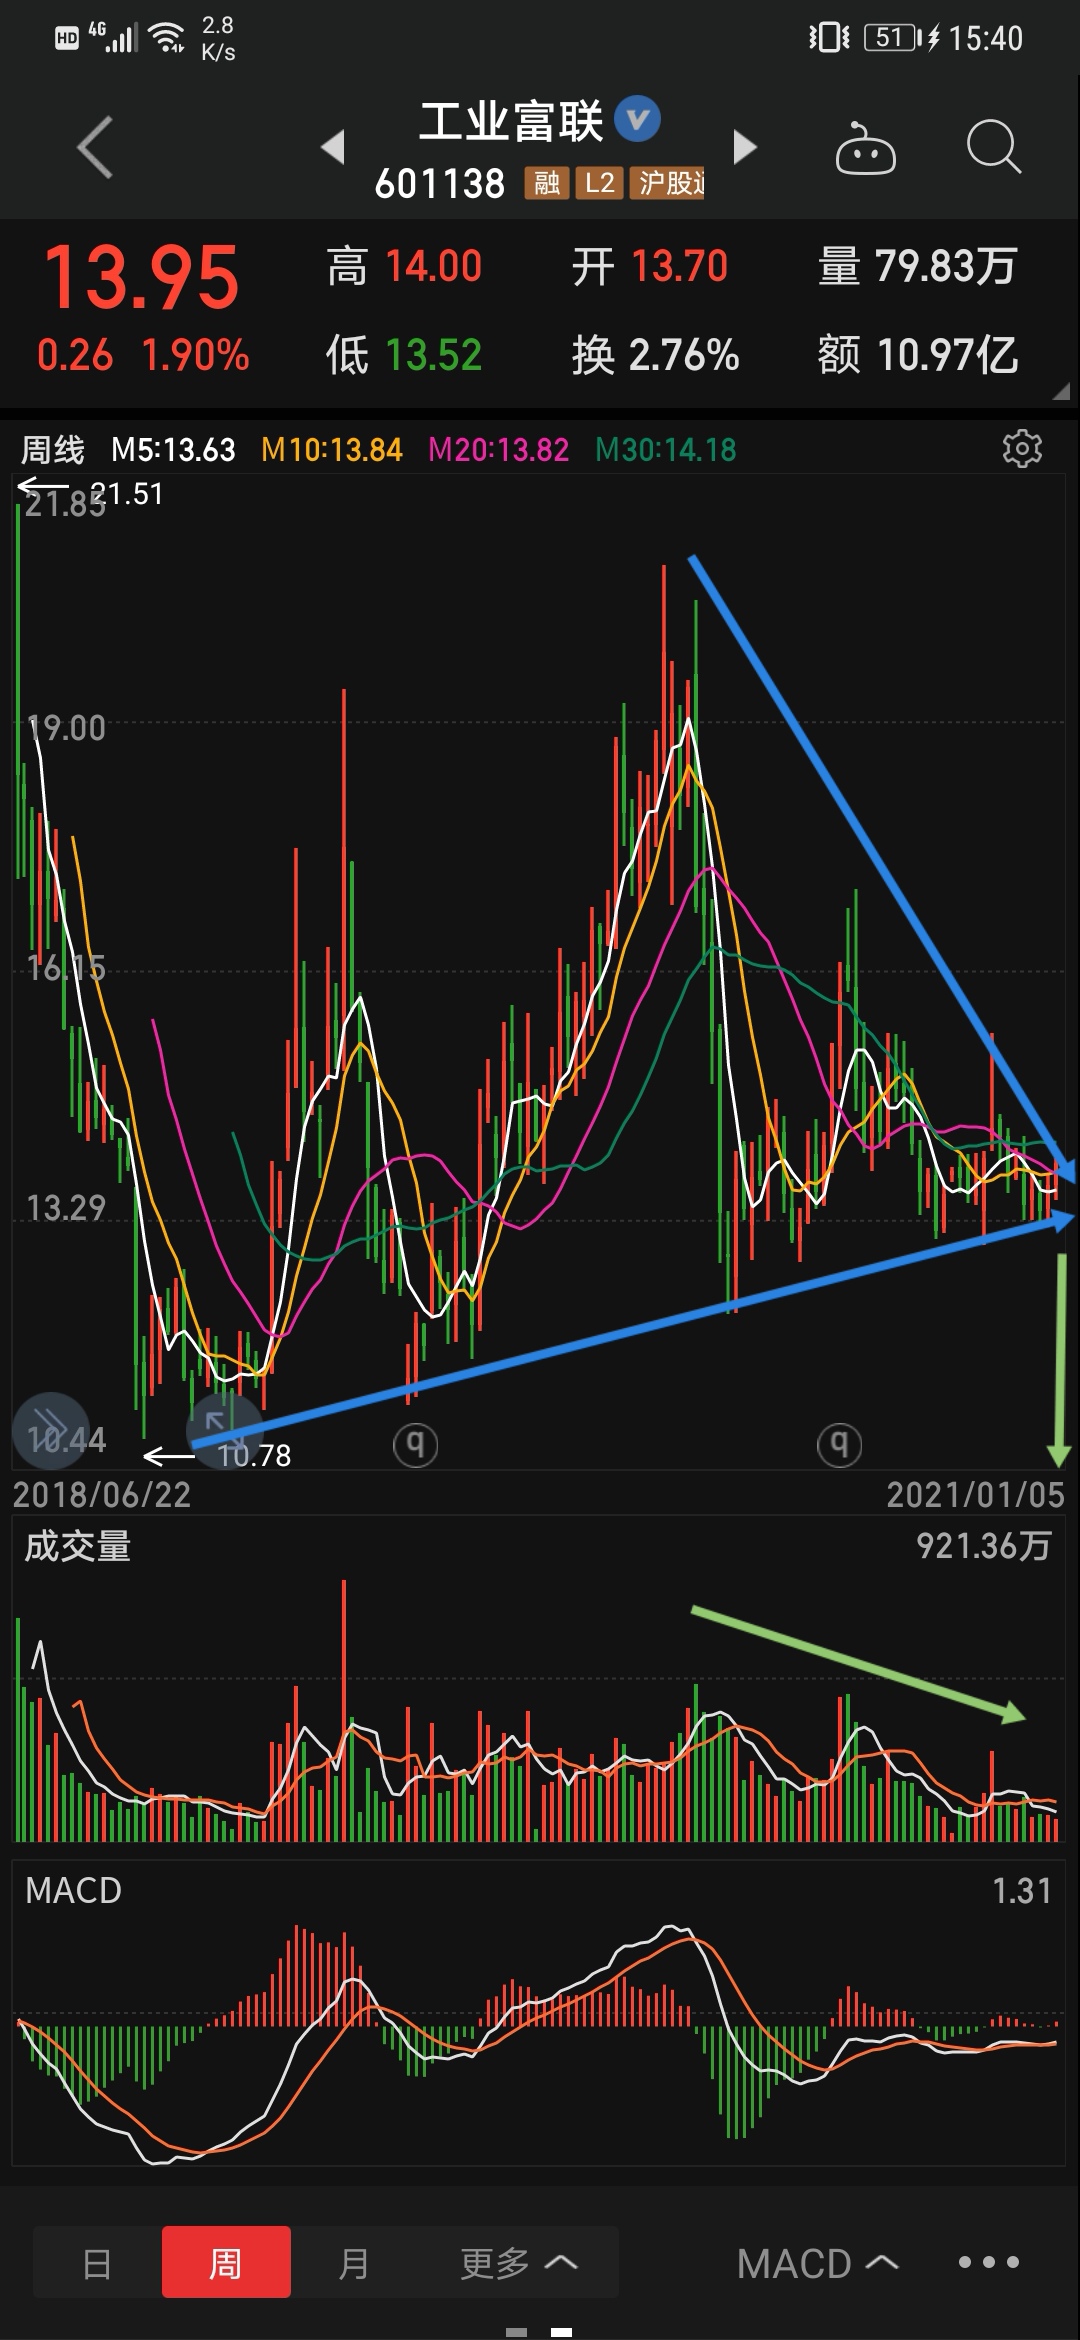The width and height of the screenshot is (1080, 2340).
Task: Tap the current price 13.95
Action: click(141, 278)
